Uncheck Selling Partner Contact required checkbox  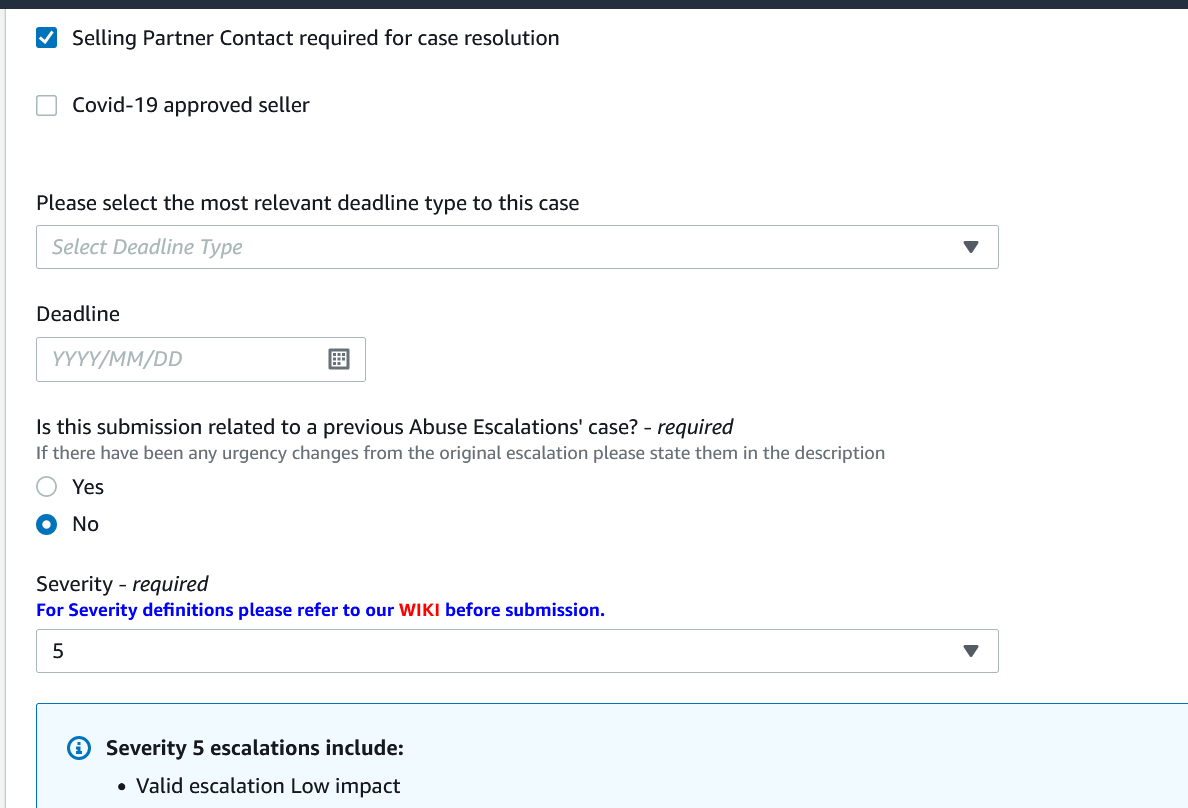coord(46,38)
